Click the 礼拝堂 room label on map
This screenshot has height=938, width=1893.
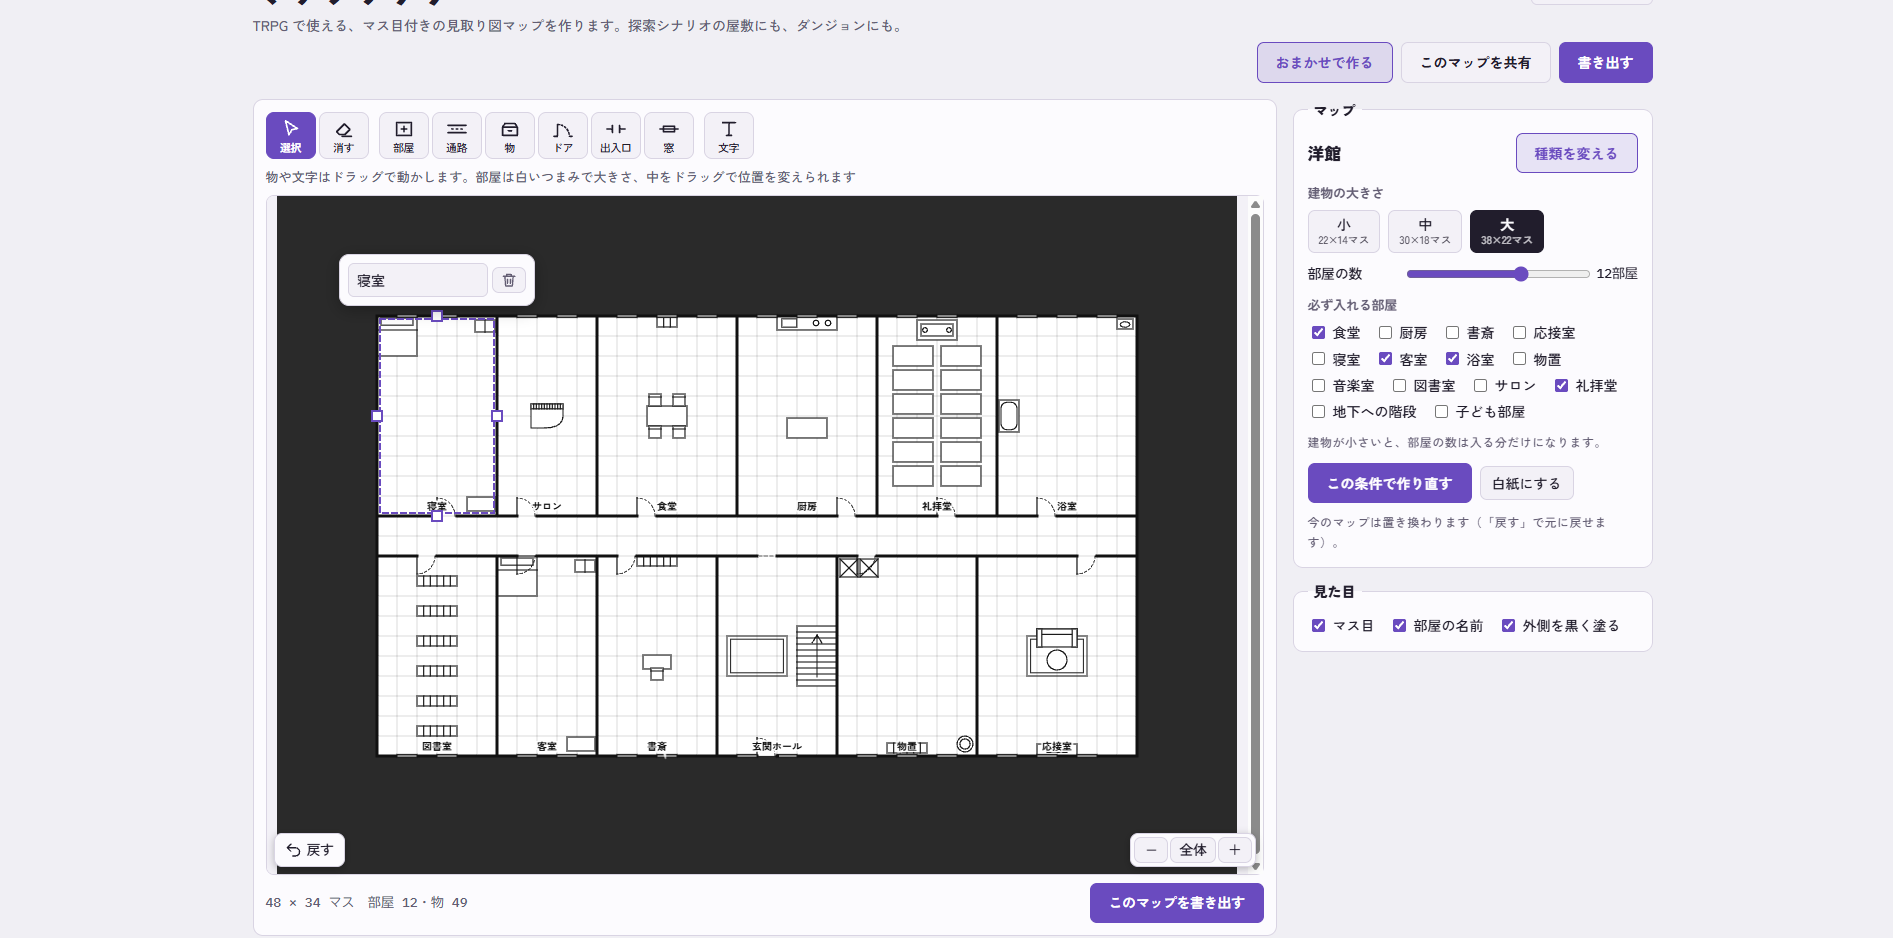[x=937, y=506]
